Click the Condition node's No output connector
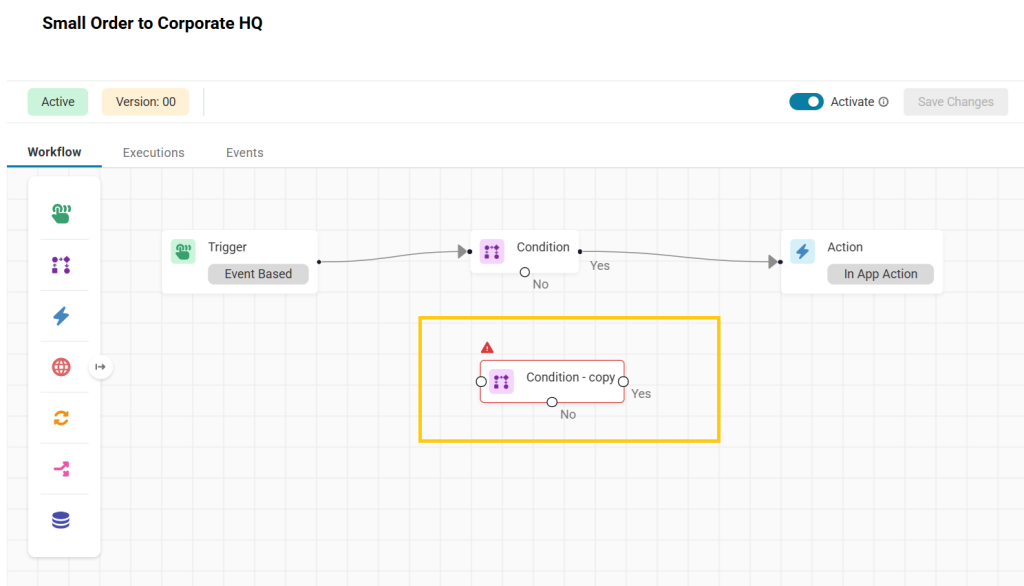This screenshot has width=1024, height=586. tap(525, 272)
